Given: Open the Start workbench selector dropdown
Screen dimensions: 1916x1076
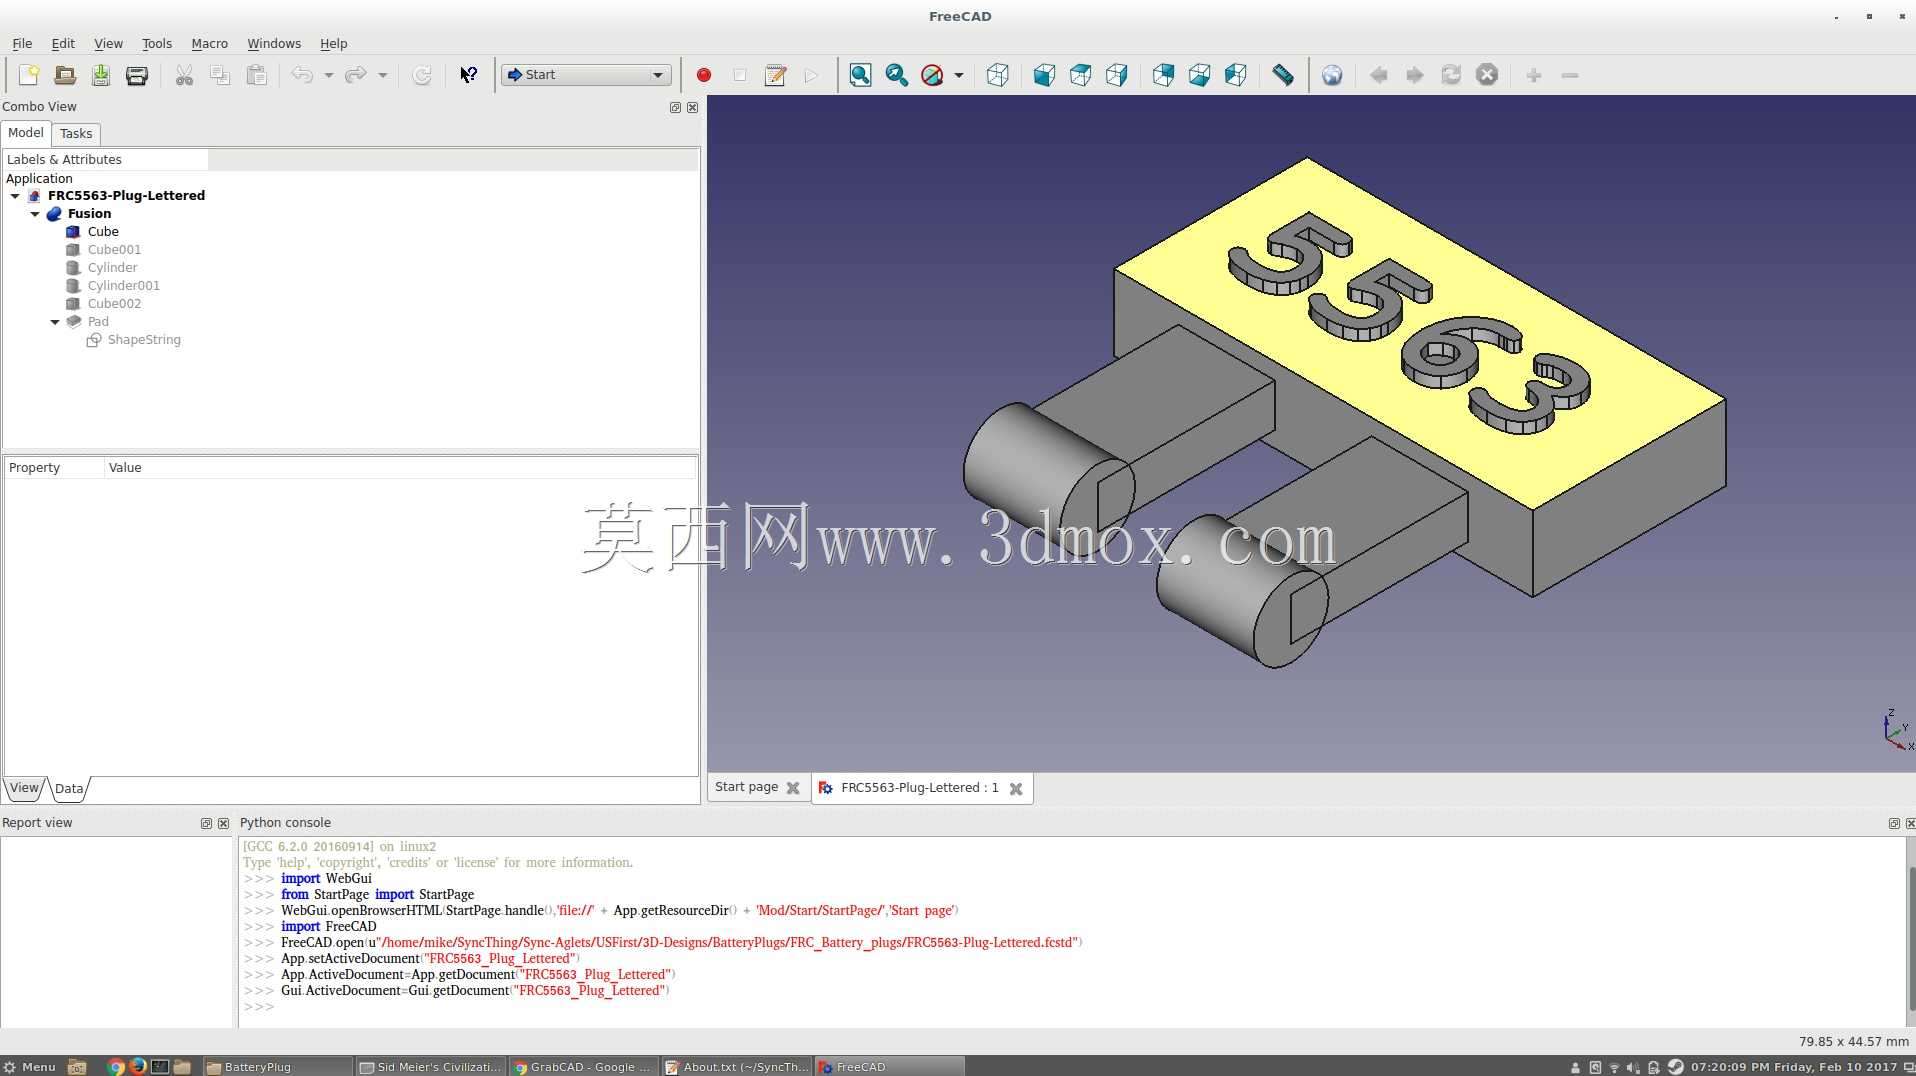Looking at the screenshot, I should 586,75.
